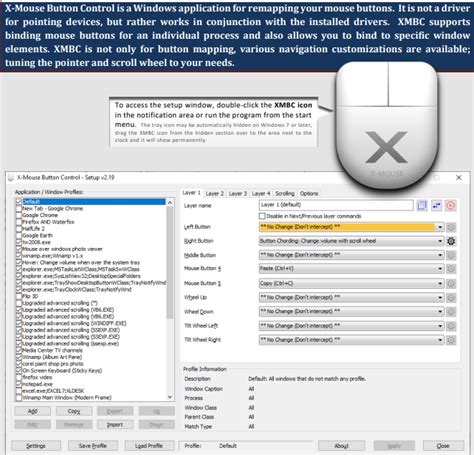Open the Left Button action dropdown
The width and height of the screenshot is (474, 455).
(351, 227)
